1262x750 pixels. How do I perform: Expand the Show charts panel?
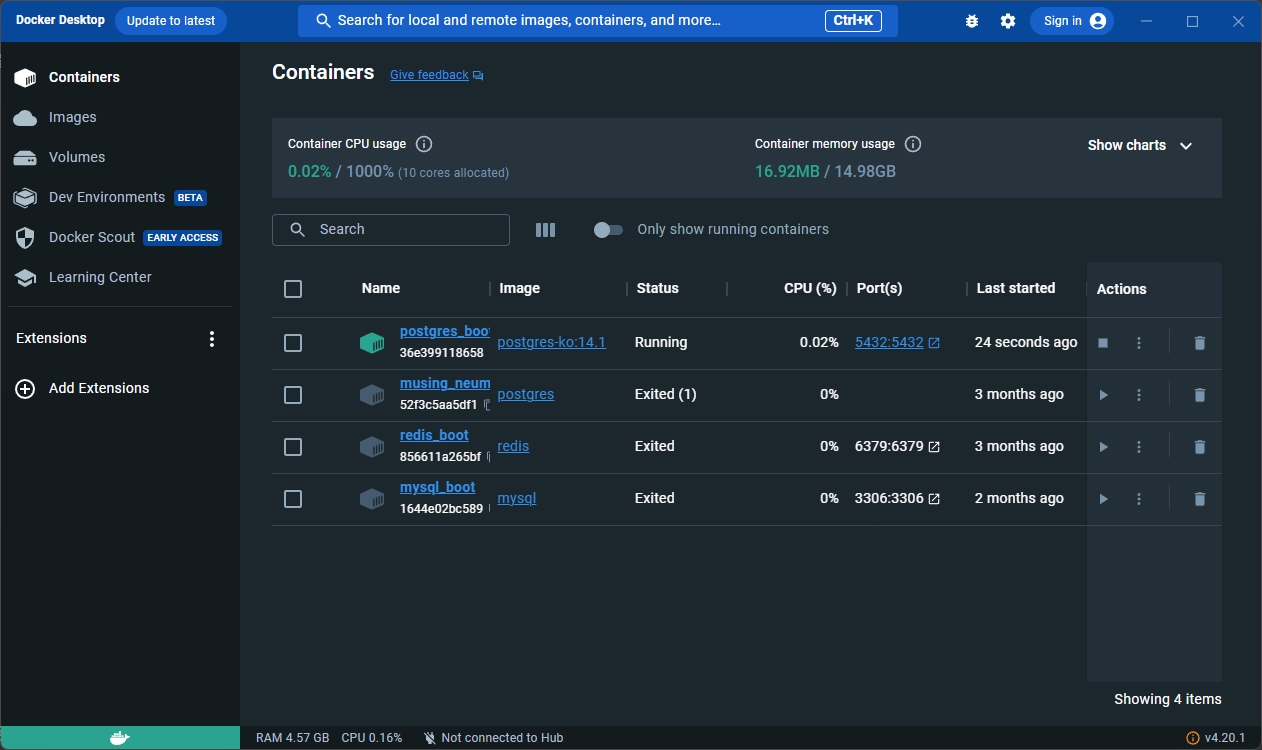1140,145
